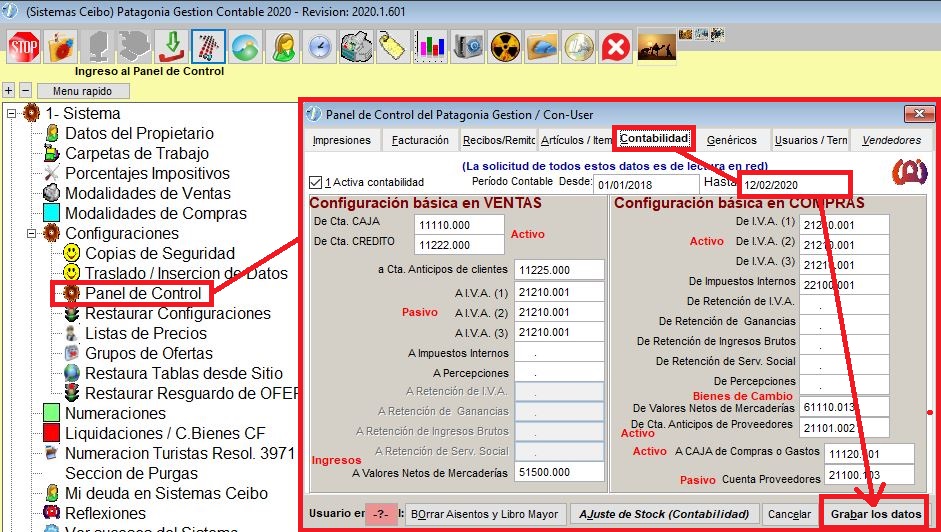
Task: Click the Período Contable Desde date field
Action: (646, 185)
